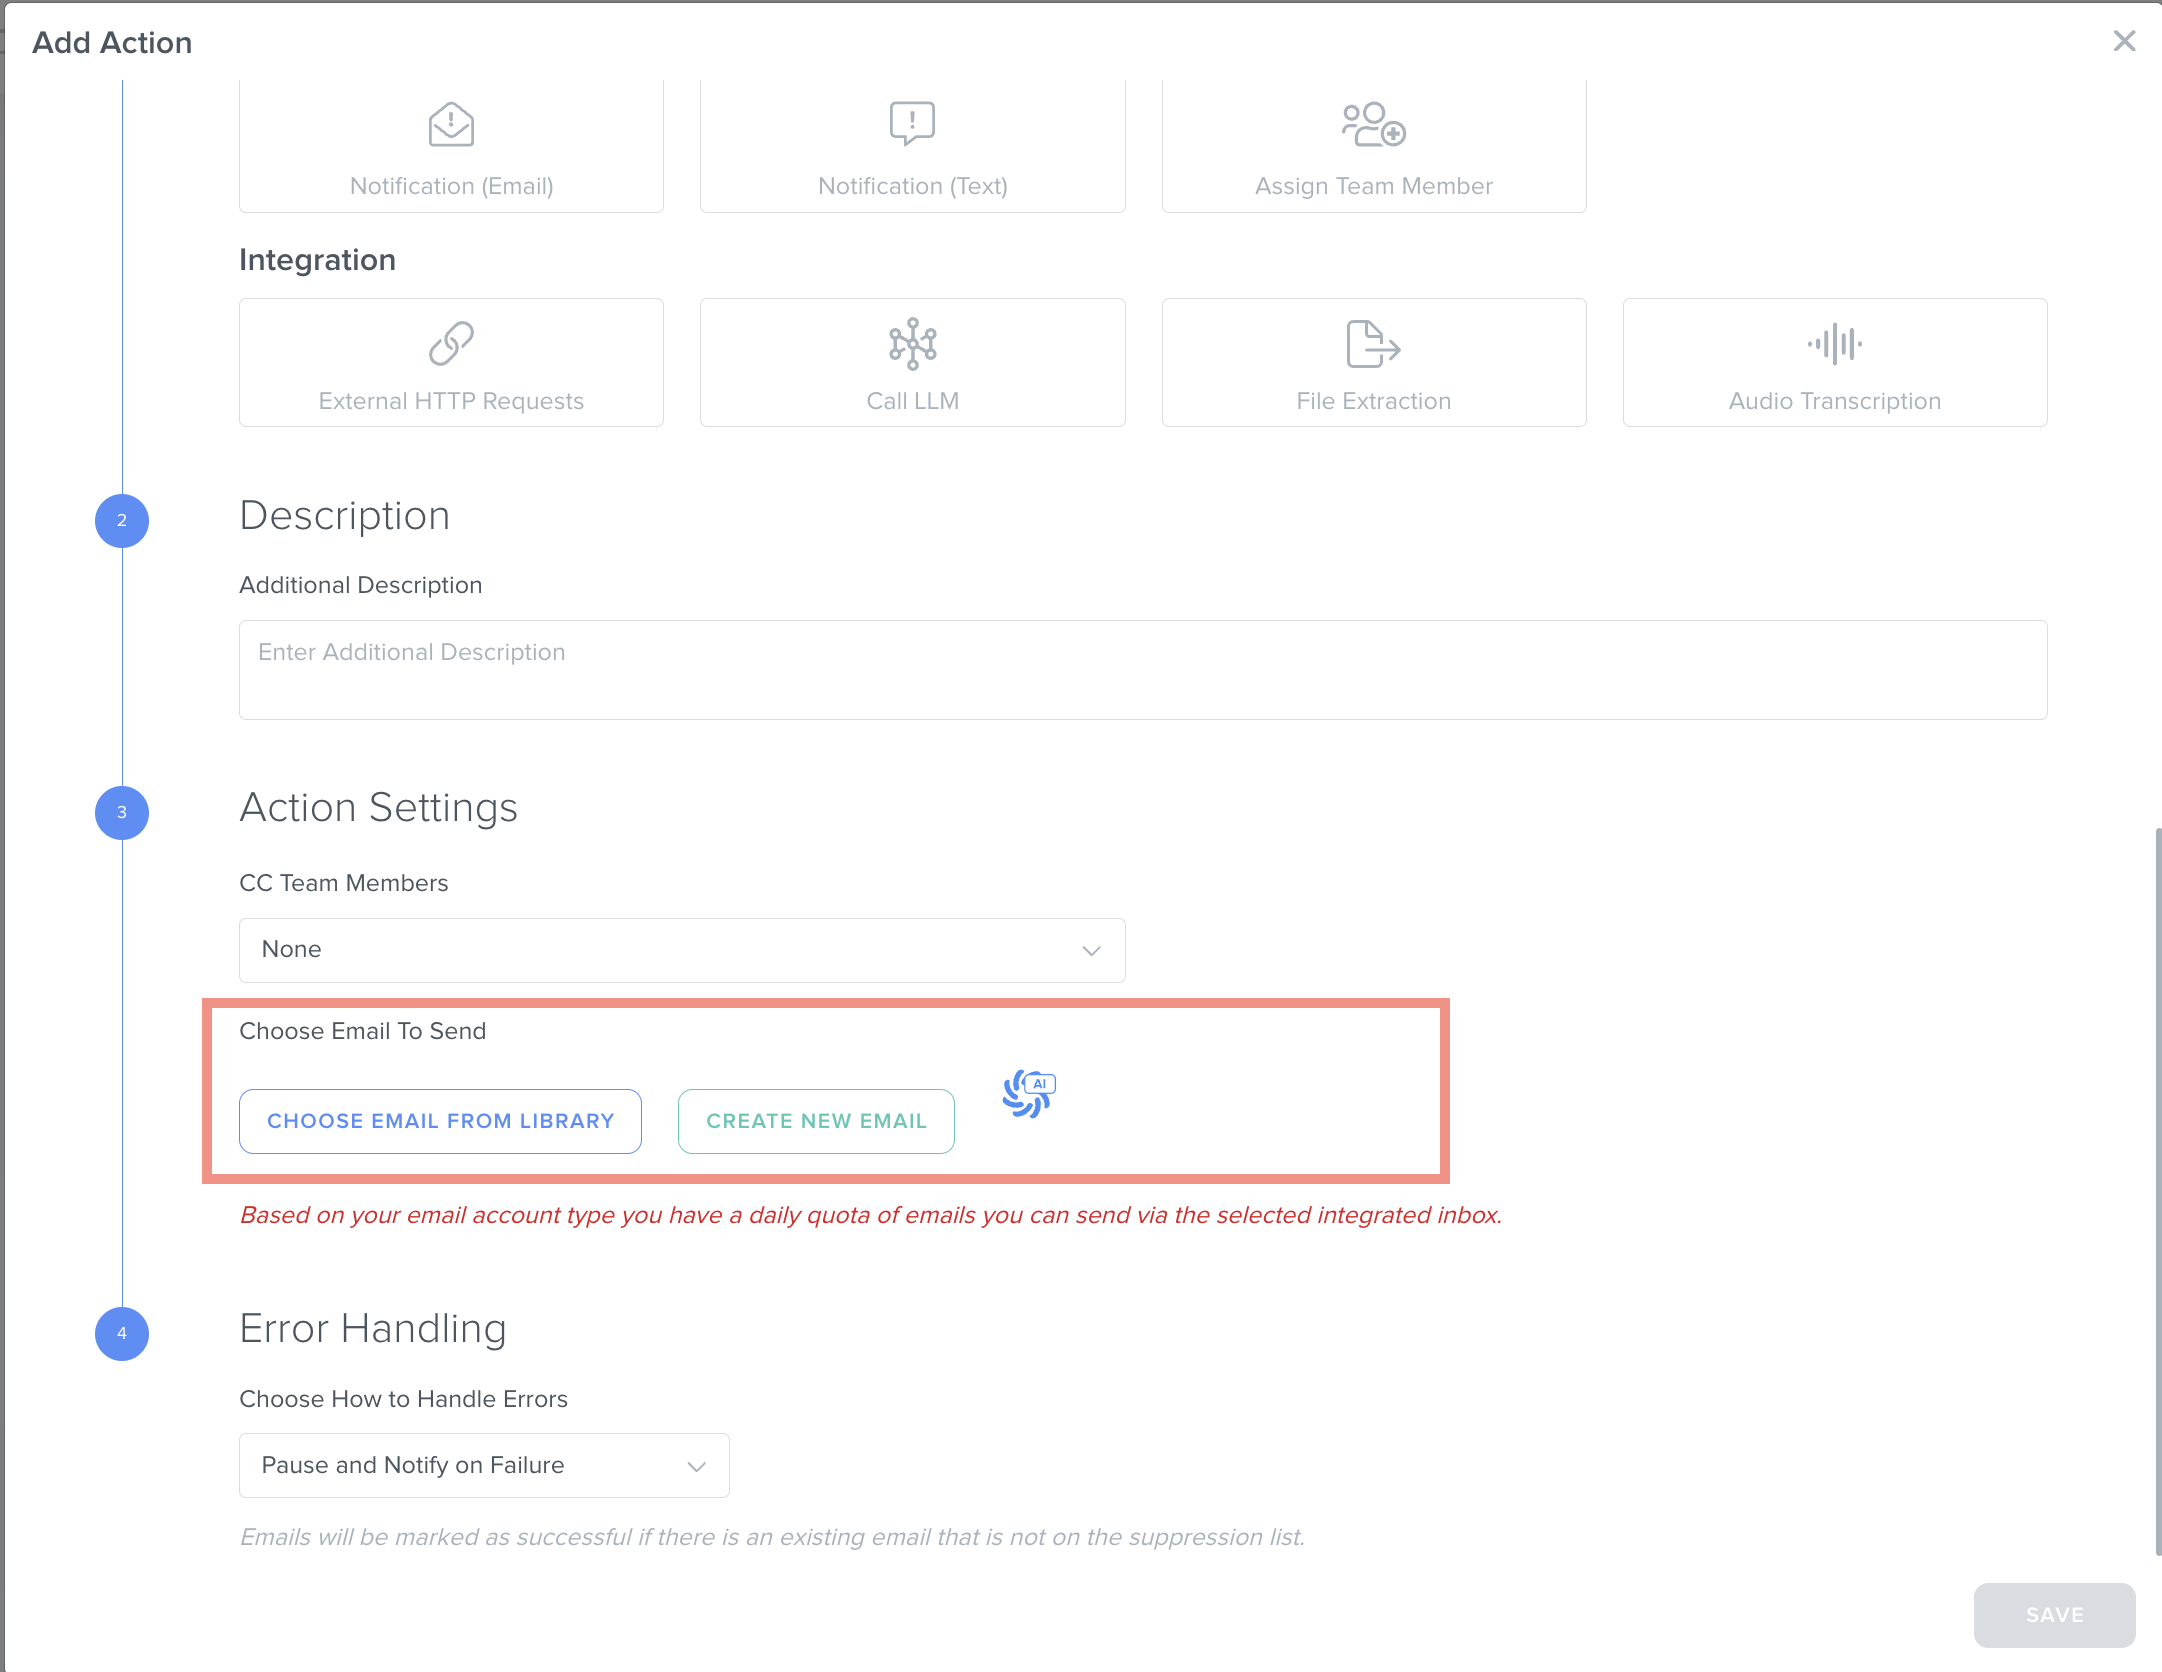
Task: Select the File Extraction document icon
Action: tap(1373, 344)
